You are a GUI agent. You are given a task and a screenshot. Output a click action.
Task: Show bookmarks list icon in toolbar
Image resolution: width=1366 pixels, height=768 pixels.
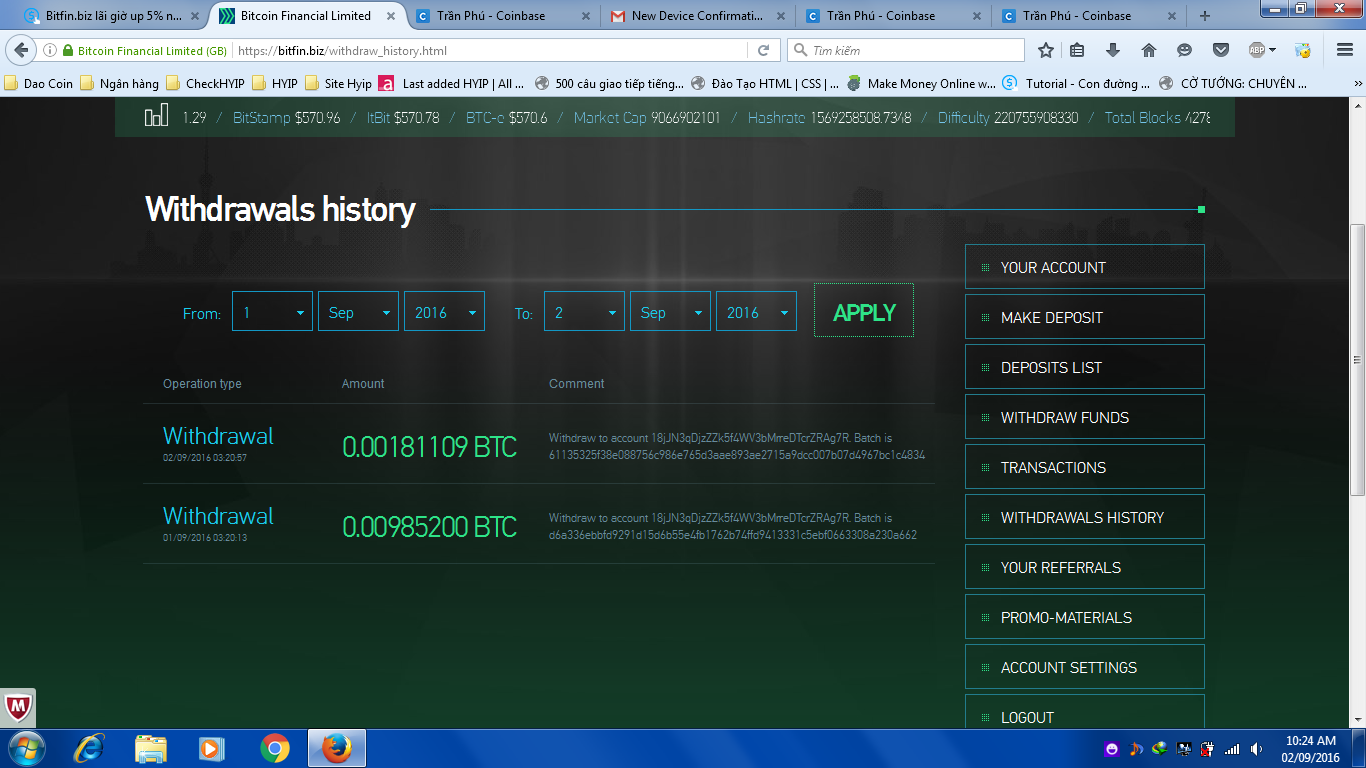1077,50
